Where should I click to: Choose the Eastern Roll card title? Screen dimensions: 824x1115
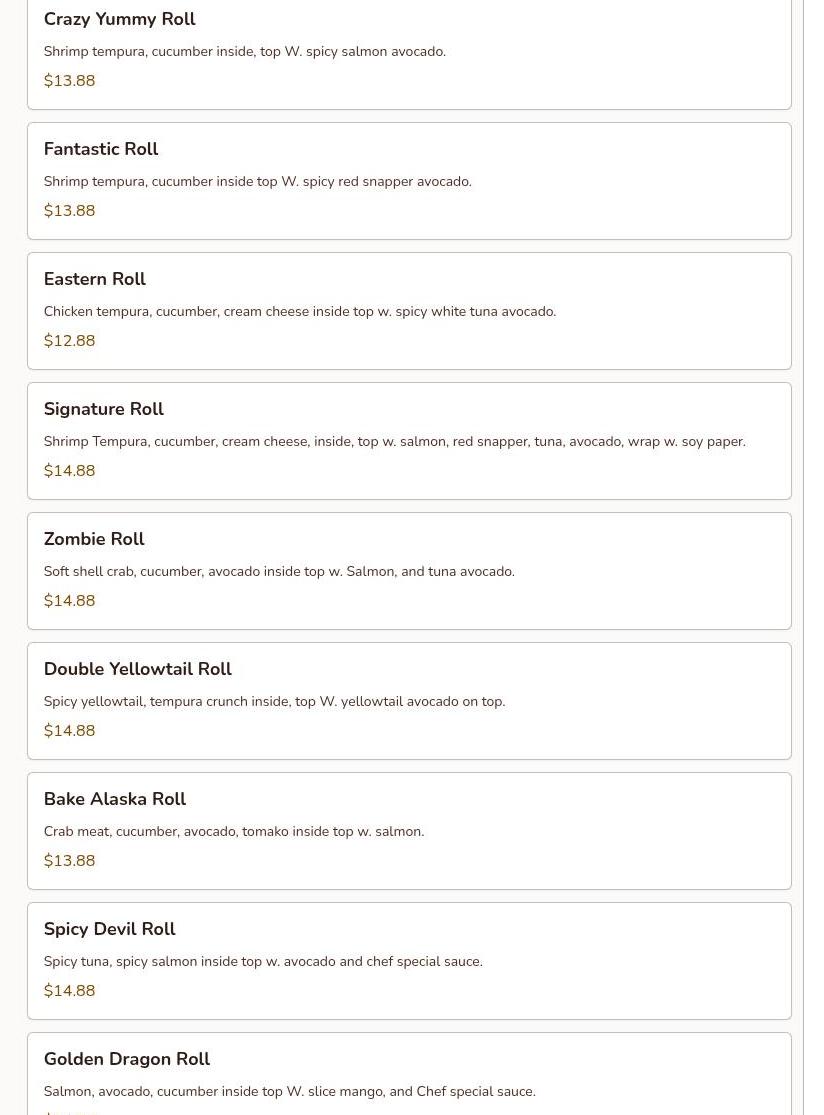pos(95,279)
